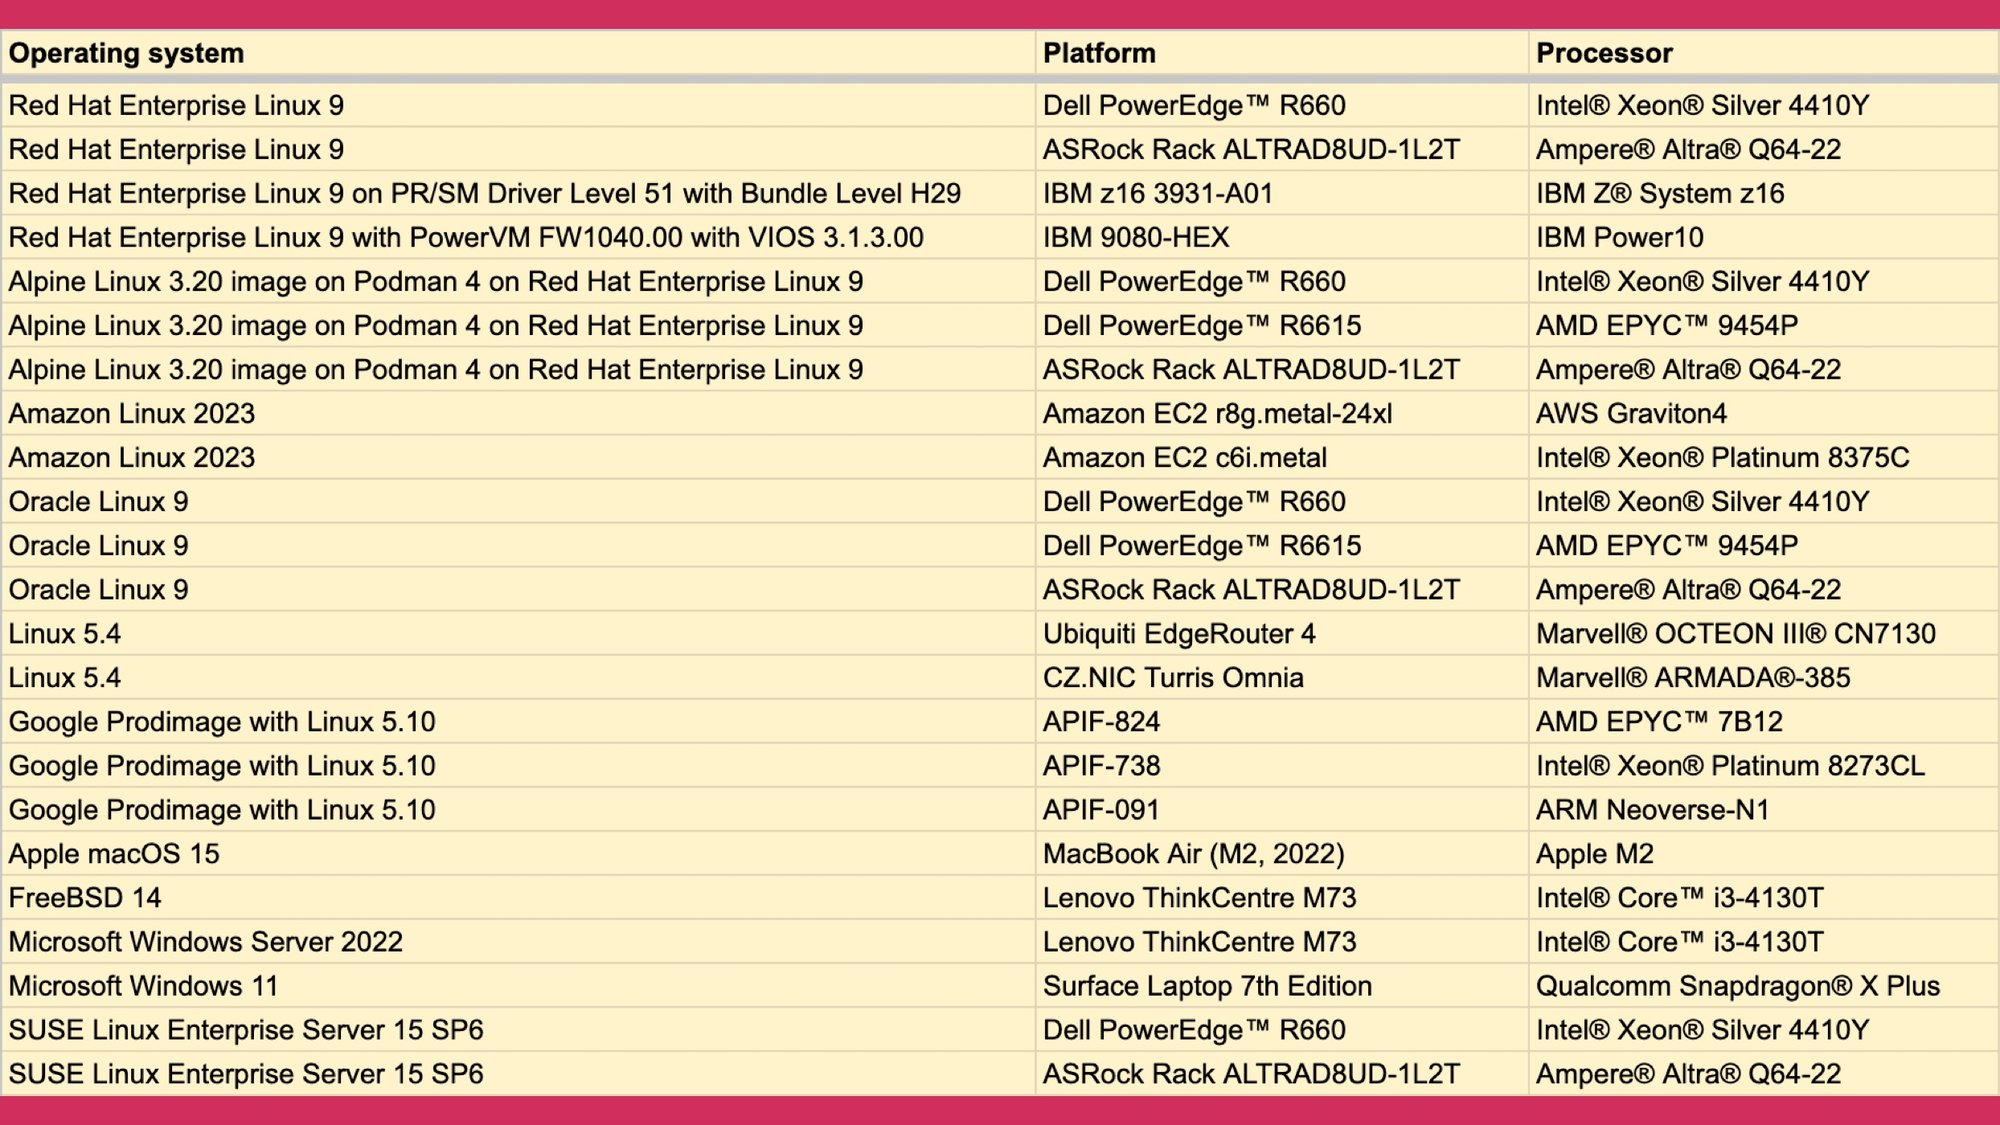This screenshot has width=2000, height=1125.
Task: Click the Marvell ARMADA-385 processor cell
Action: 1692,677
